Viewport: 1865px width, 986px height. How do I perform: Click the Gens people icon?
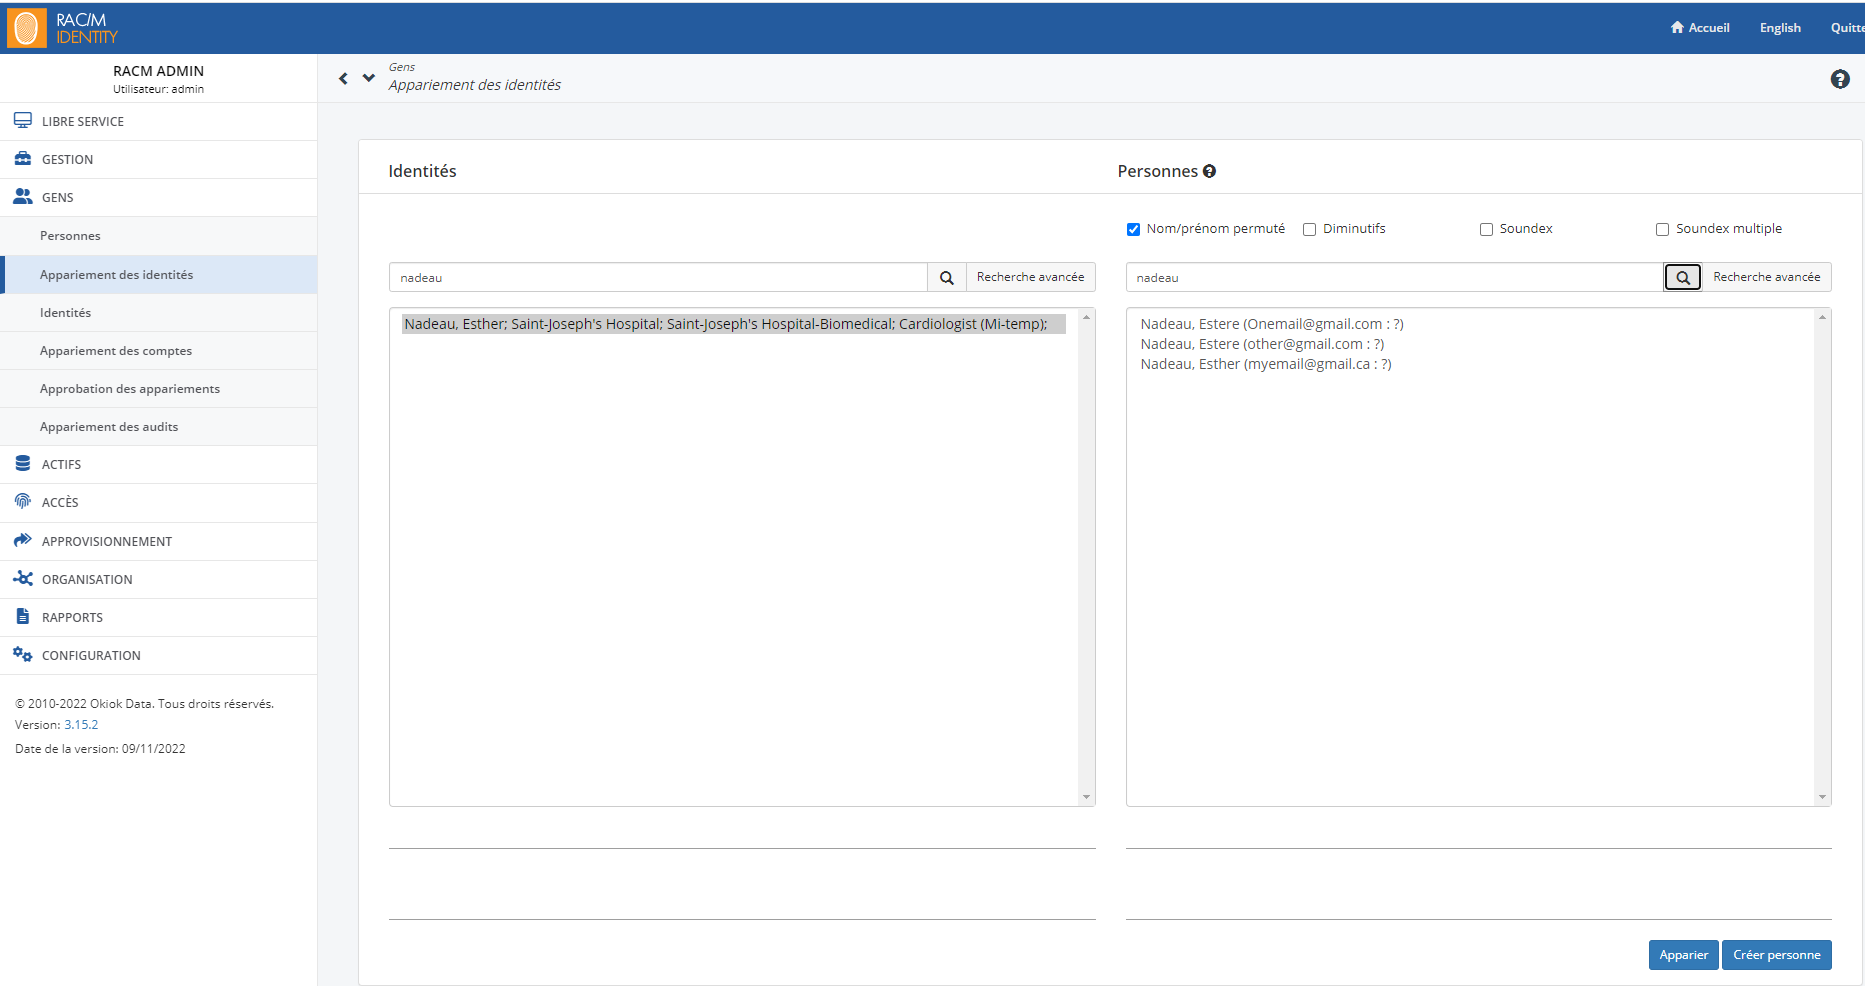[23, 197]
